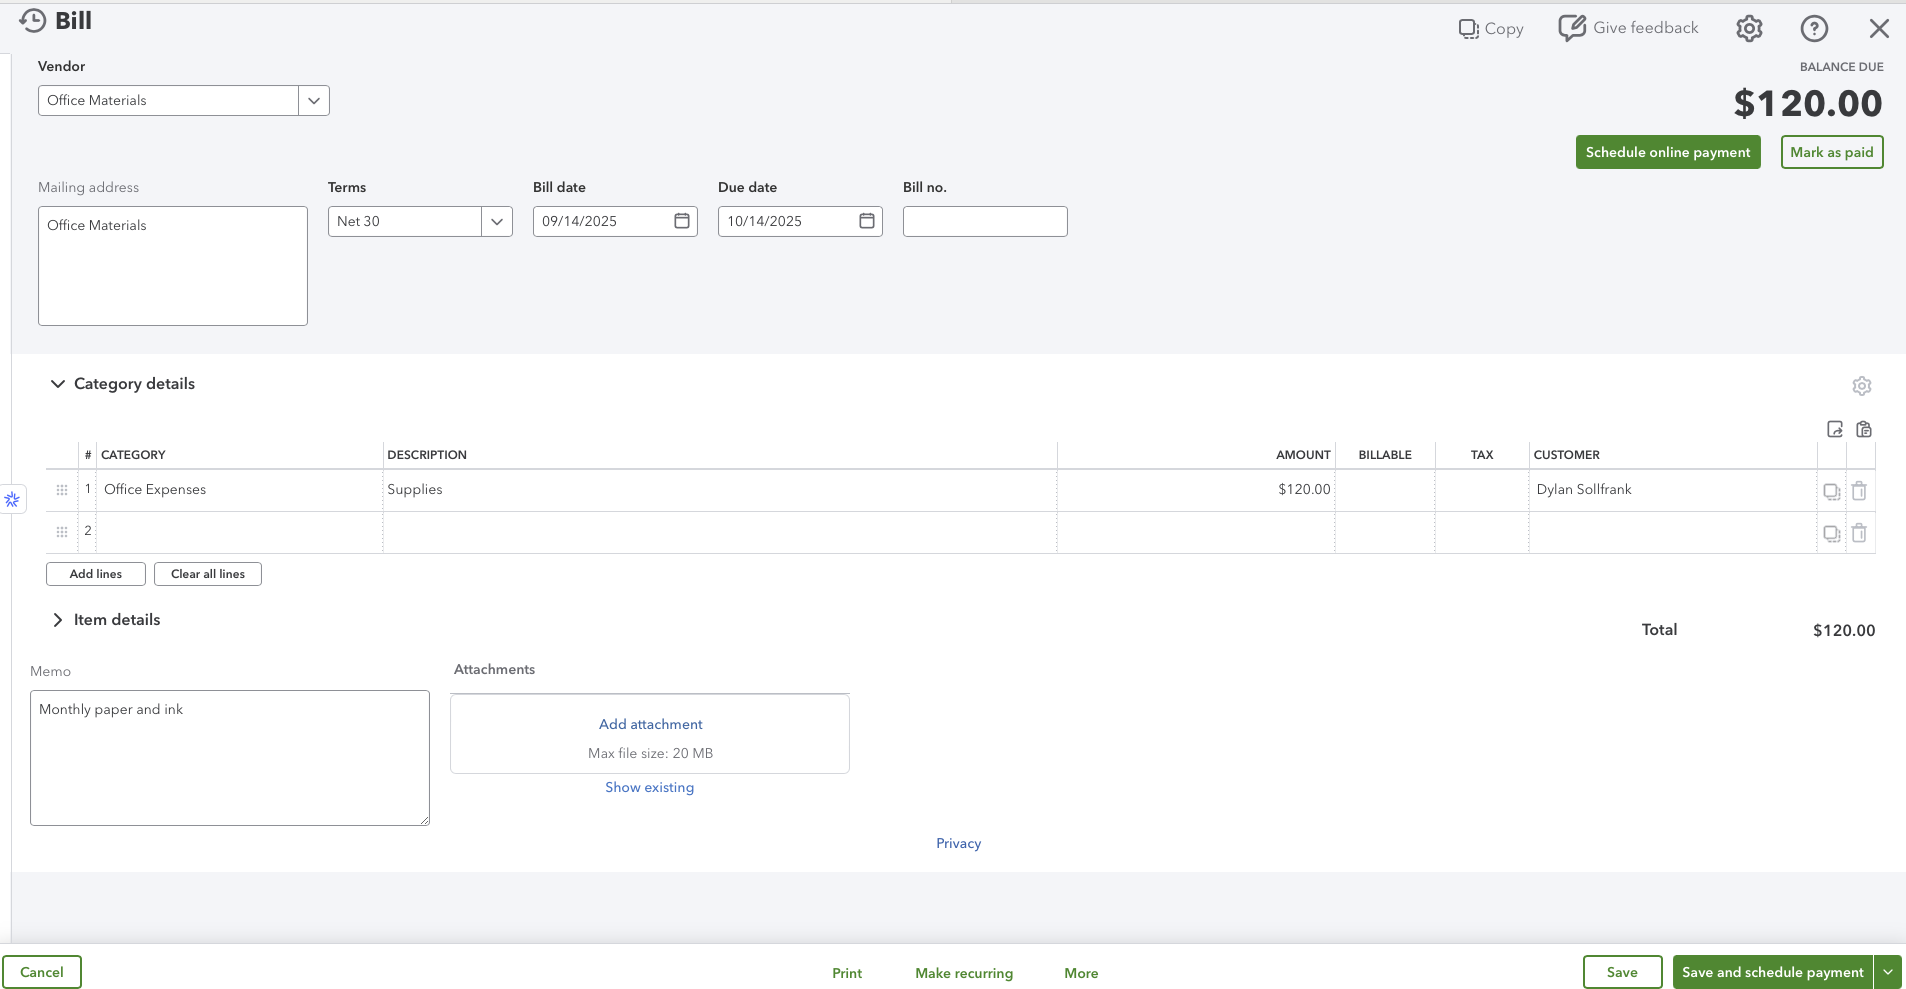Open the bill settings gear icon
This screenshot has height=989, width=1906.
(x=1749, y=29)
